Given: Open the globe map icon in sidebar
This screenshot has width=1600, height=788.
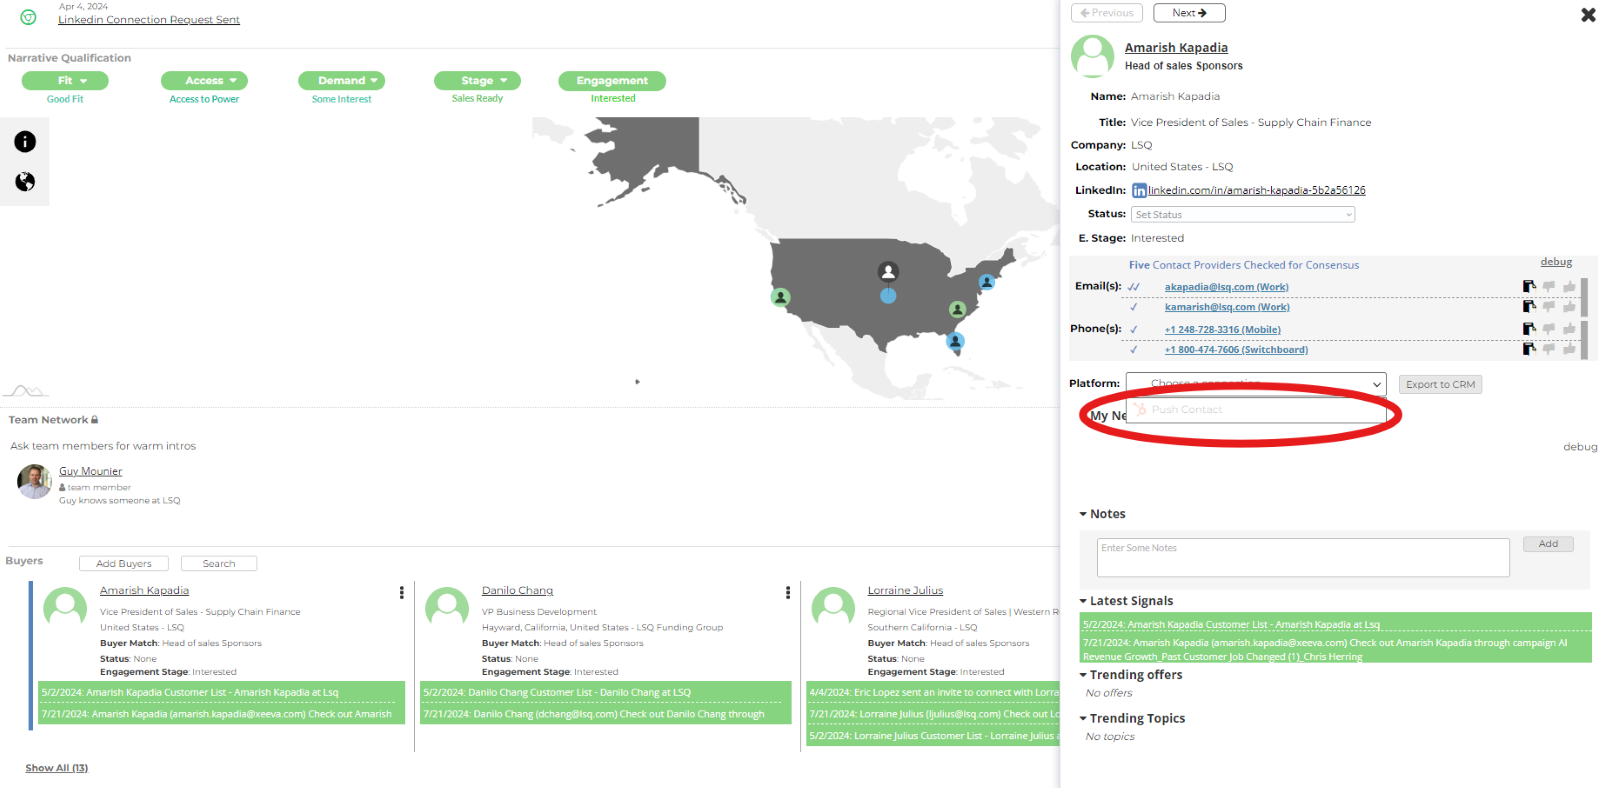Looking at the screenshot, I should pos(25,181).
